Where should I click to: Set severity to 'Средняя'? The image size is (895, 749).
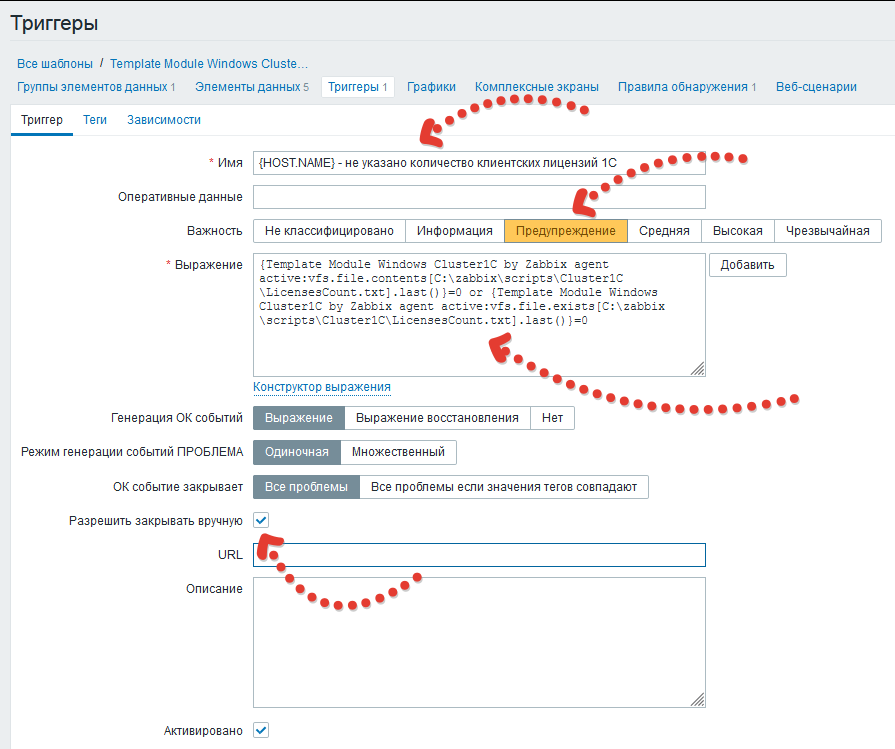(664, 231)
